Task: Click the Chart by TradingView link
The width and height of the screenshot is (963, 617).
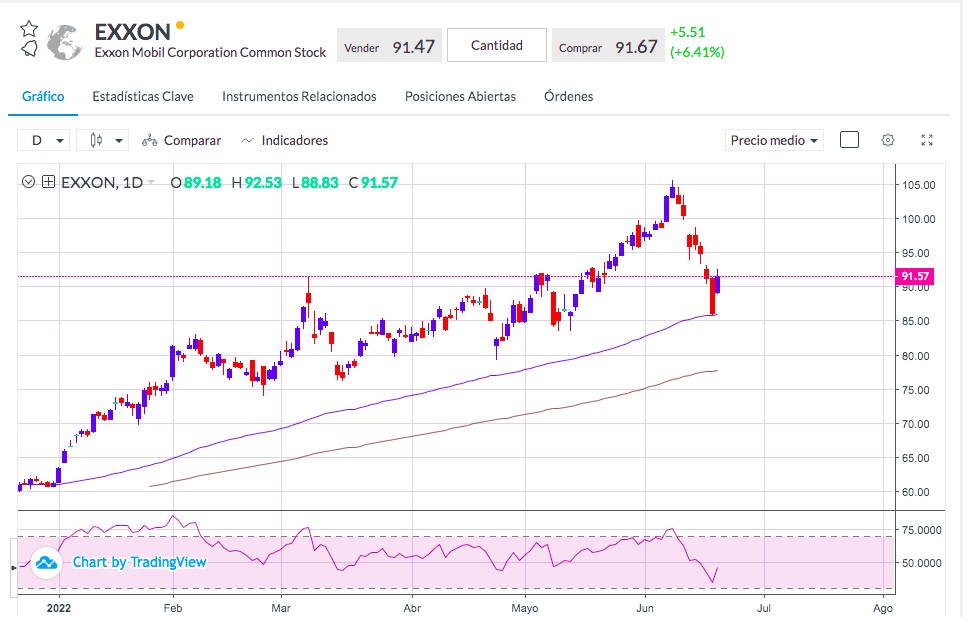Action: tap(139, 562)
